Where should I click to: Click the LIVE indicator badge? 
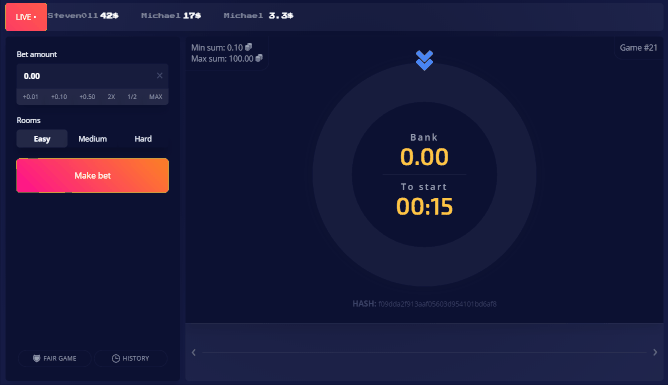coord(26,17)
